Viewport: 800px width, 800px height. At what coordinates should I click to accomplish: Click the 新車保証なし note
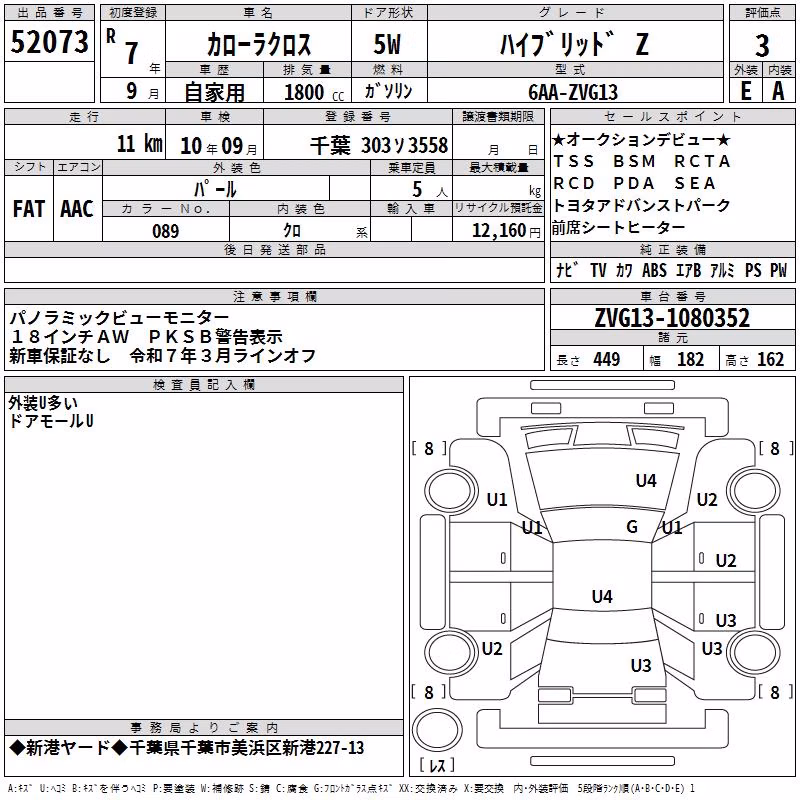click(60, 356)
